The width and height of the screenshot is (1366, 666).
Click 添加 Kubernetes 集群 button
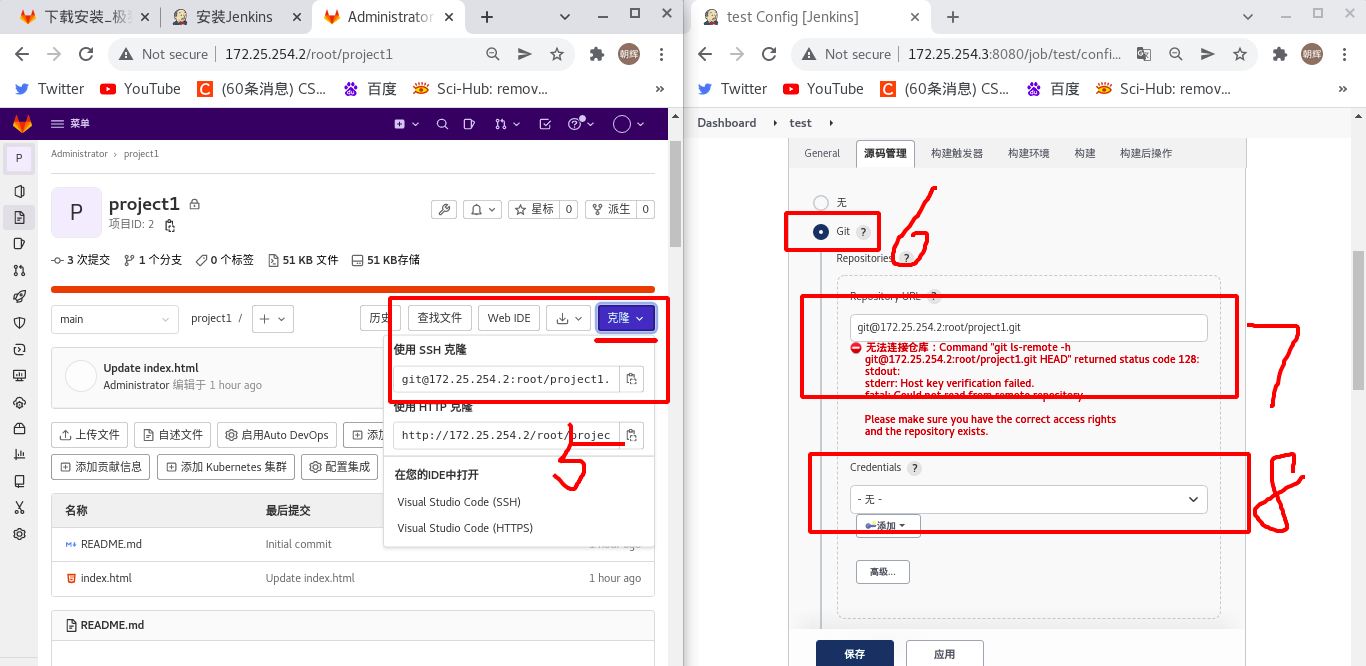[x=226, y=467]
